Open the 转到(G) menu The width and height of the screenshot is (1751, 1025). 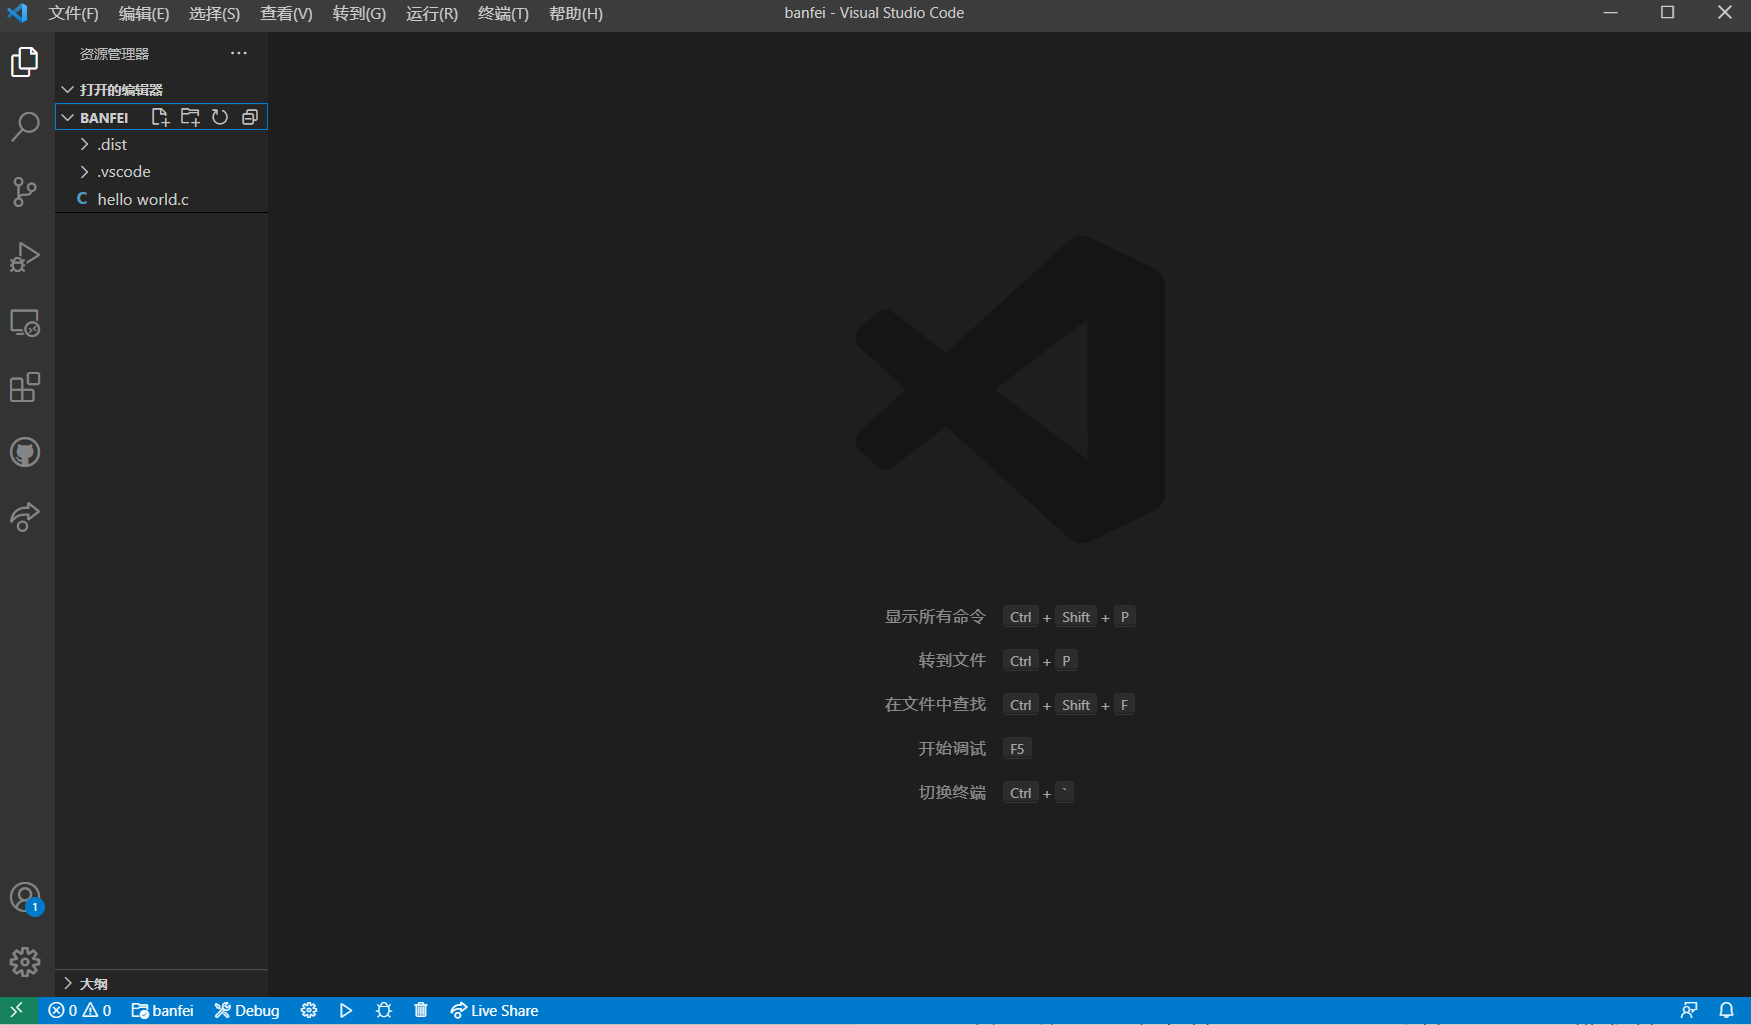[359, 13]
